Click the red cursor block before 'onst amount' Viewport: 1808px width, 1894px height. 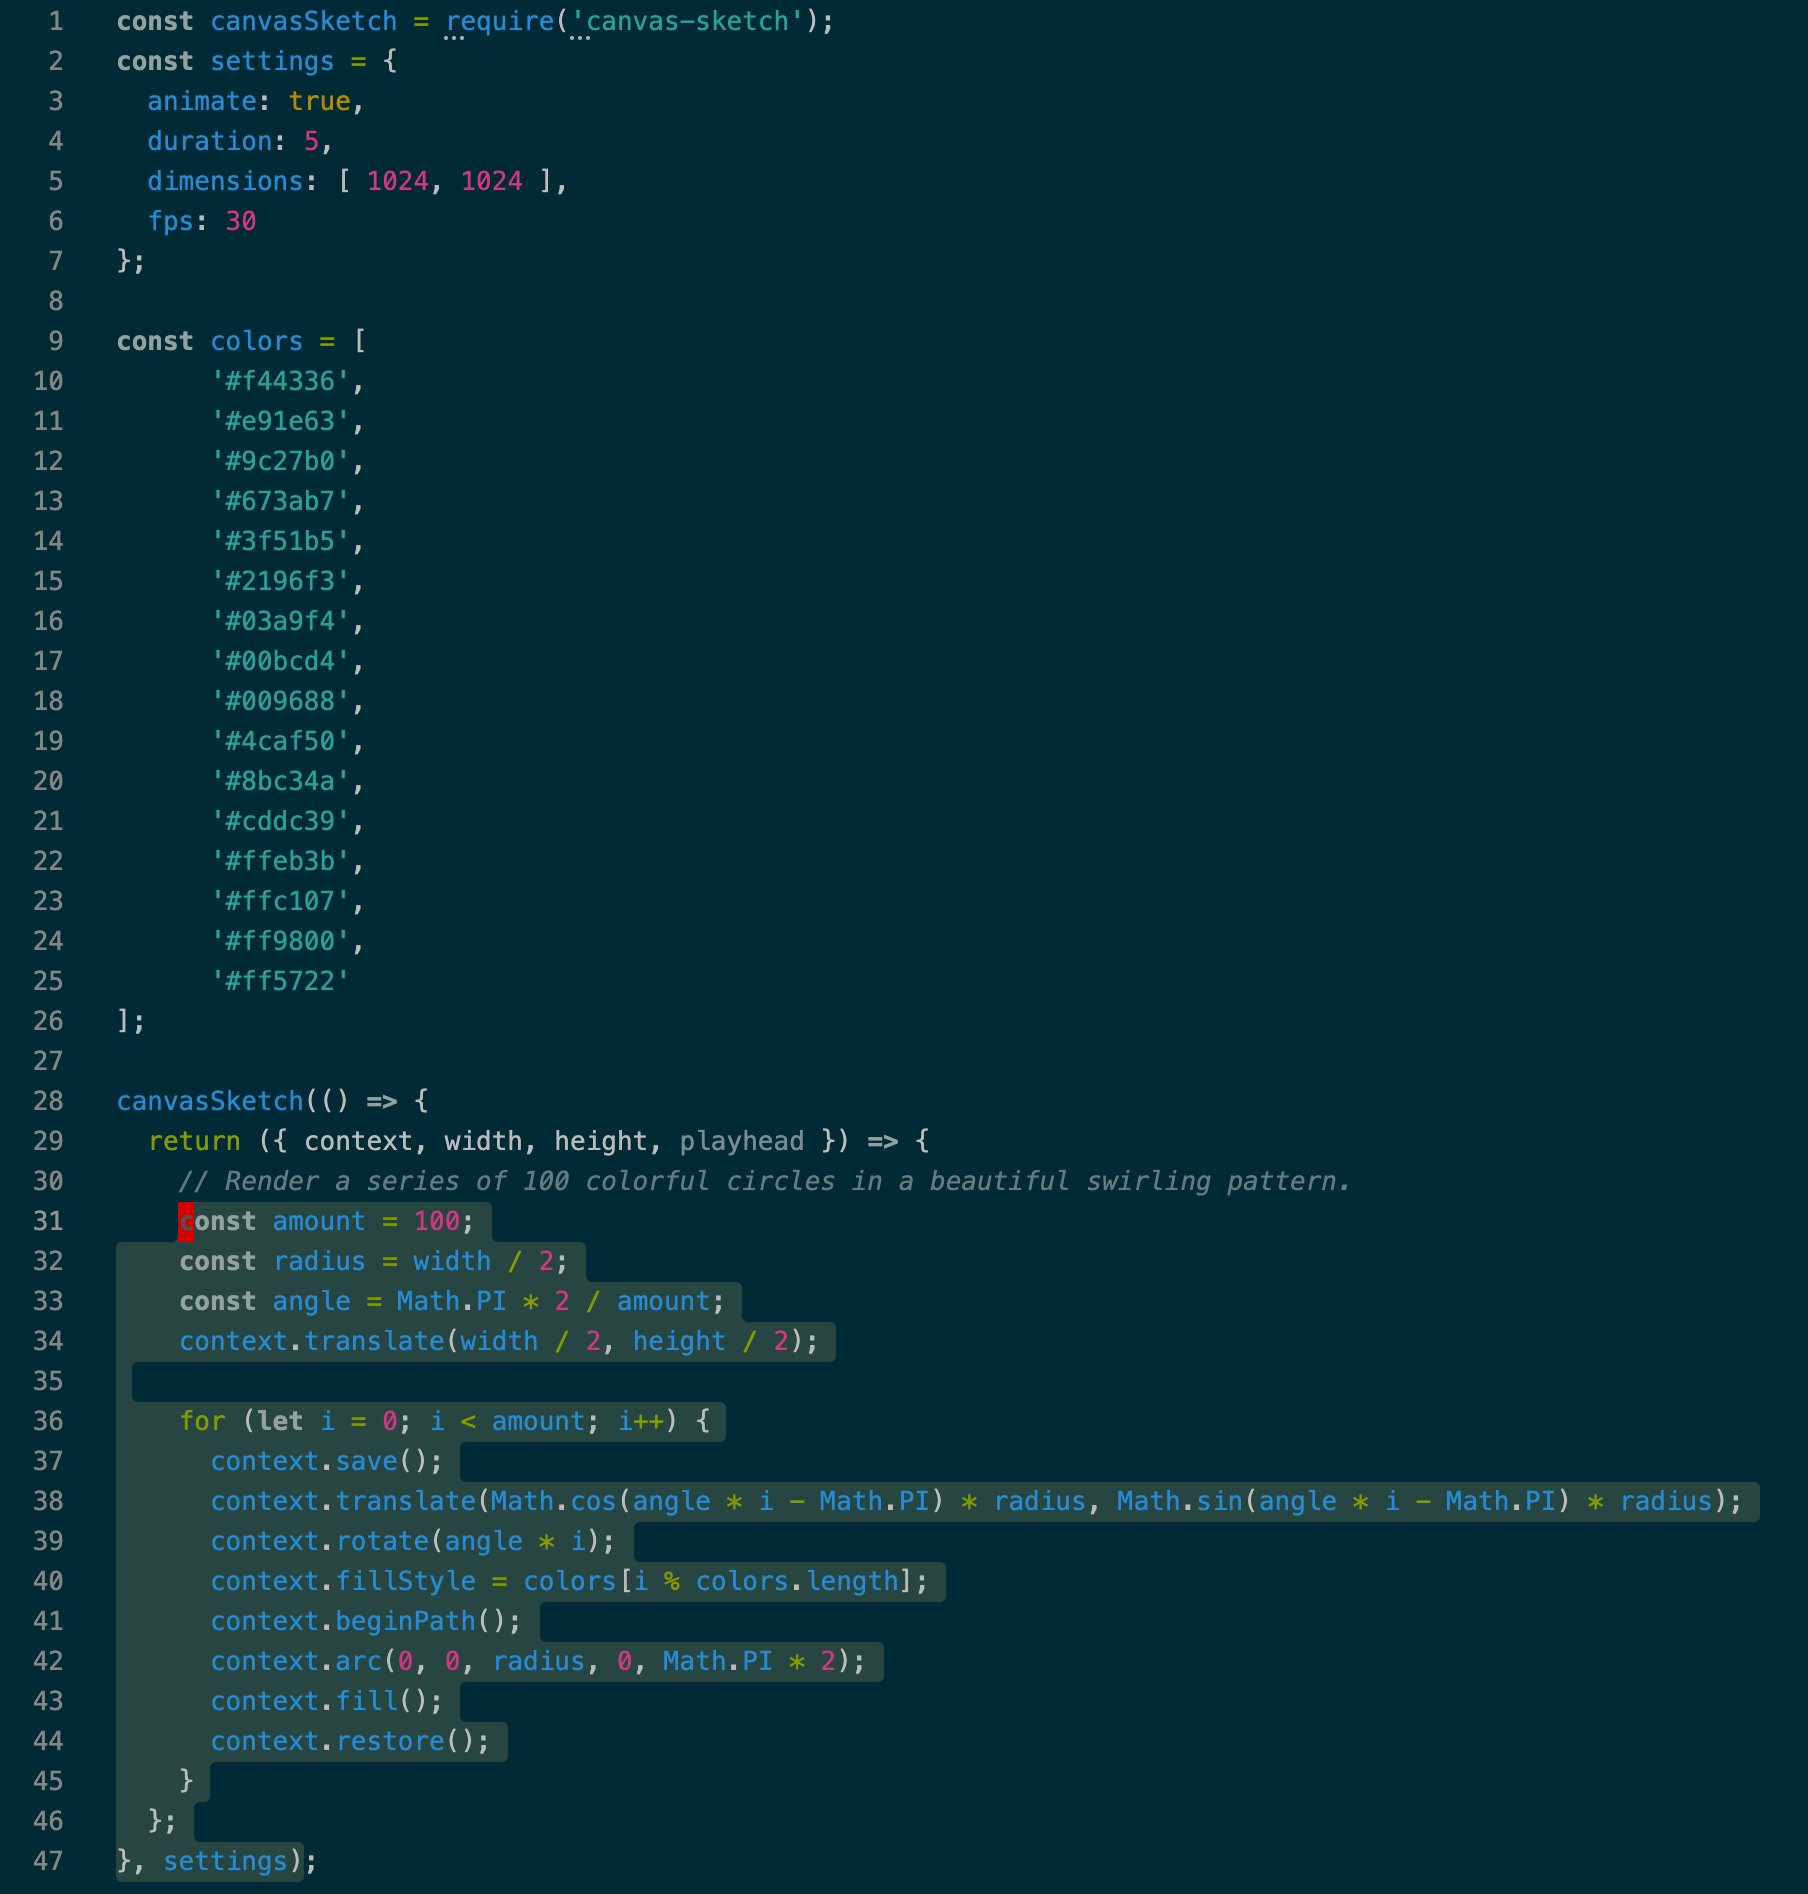click(186, 1221)
